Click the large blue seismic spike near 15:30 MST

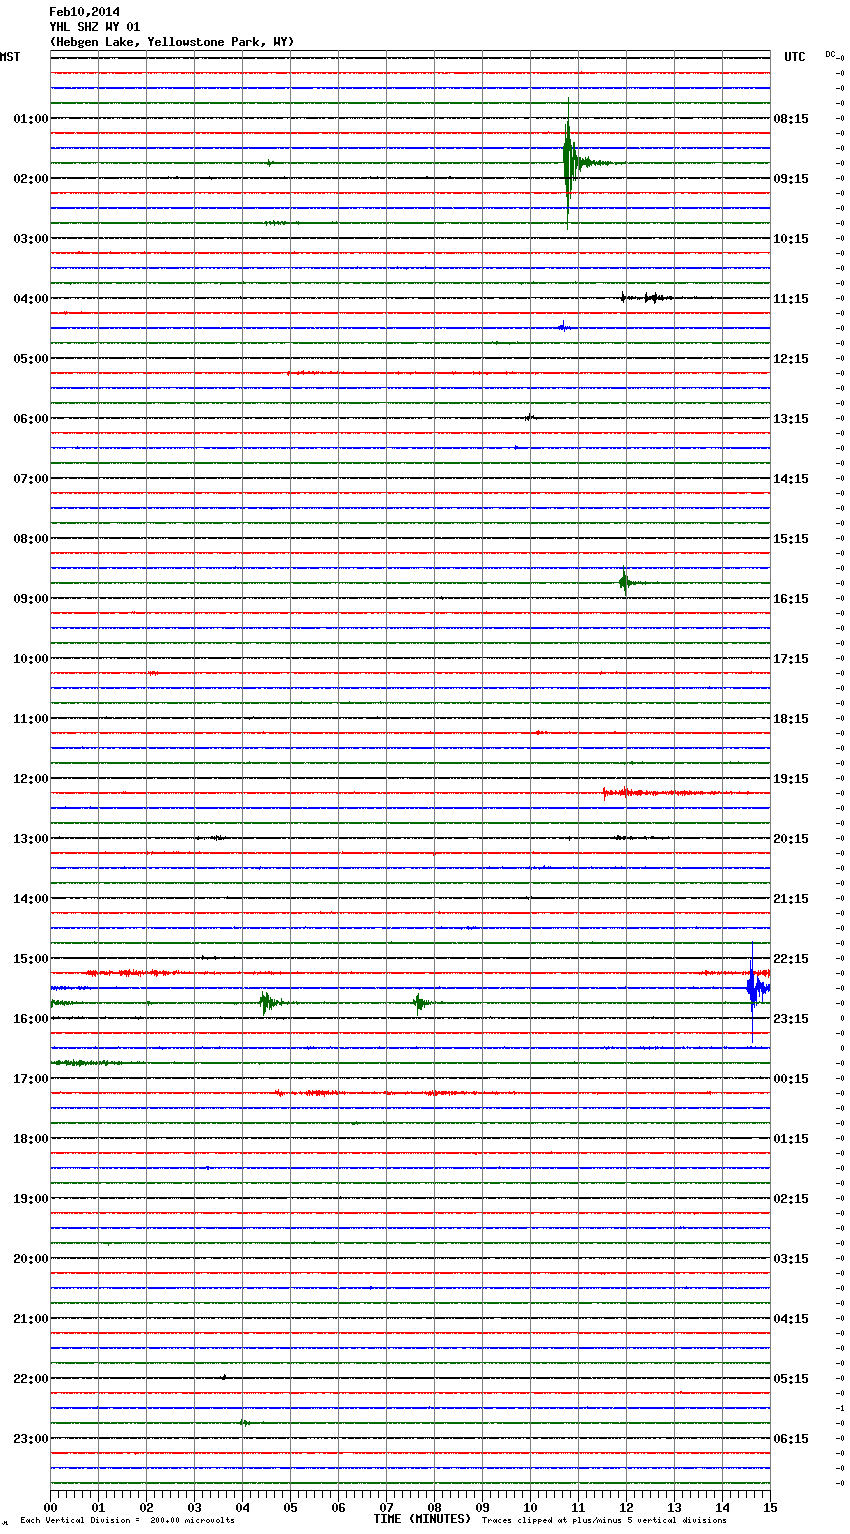(x=753, y=988)
